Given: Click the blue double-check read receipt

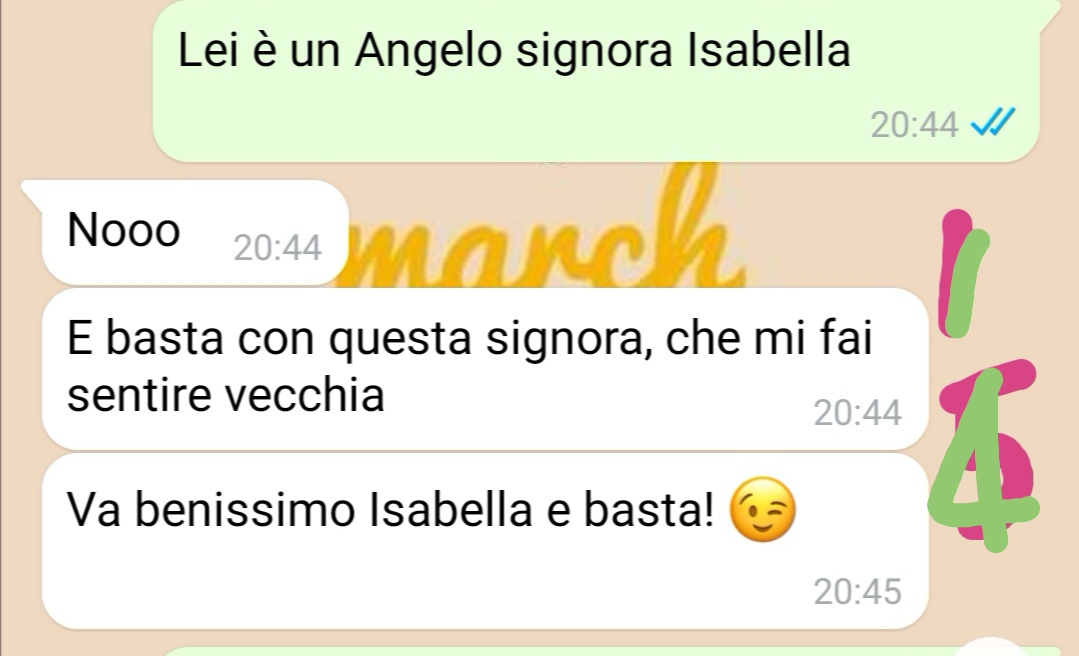Looking at the screenshot, I should click(992, 123).
